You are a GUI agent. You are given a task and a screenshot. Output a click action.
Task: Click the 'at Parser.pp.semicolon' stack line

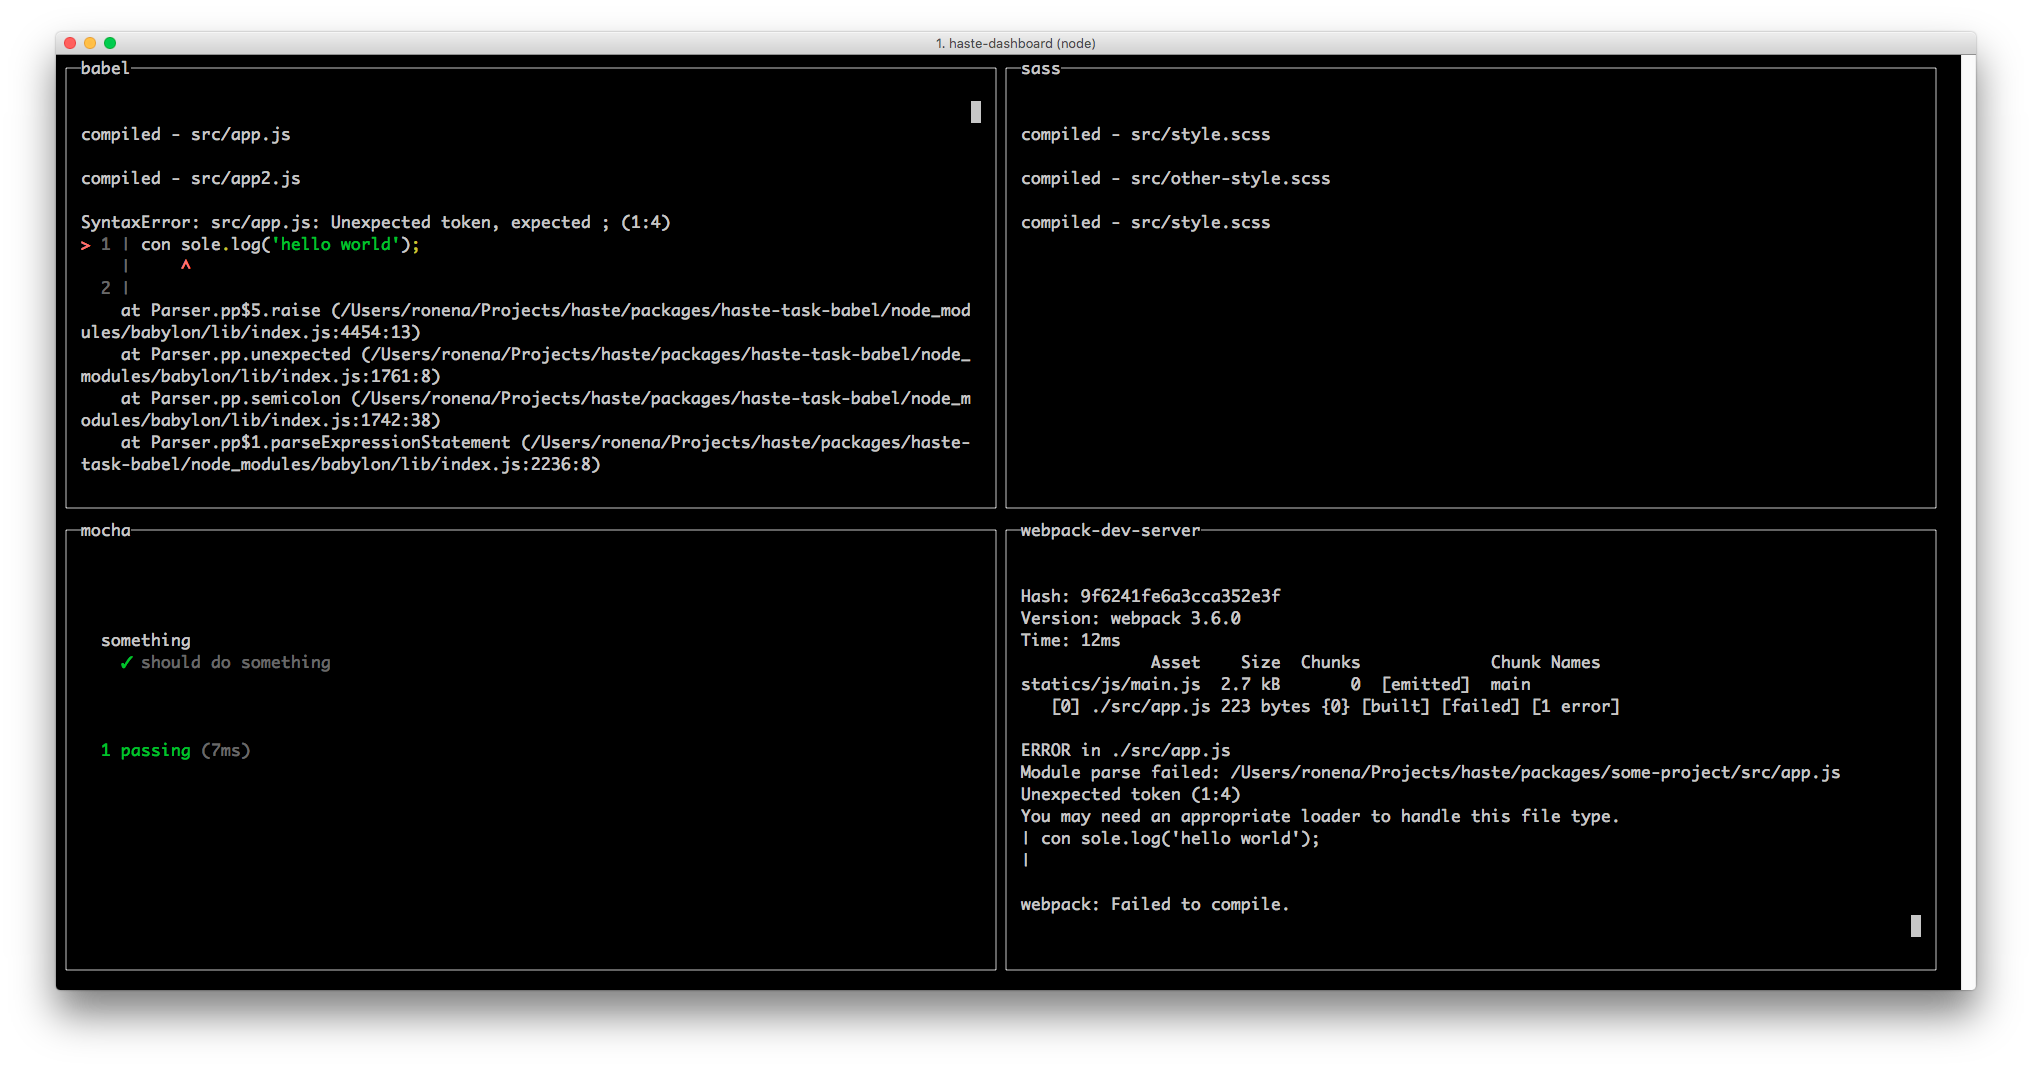(526, 409)
